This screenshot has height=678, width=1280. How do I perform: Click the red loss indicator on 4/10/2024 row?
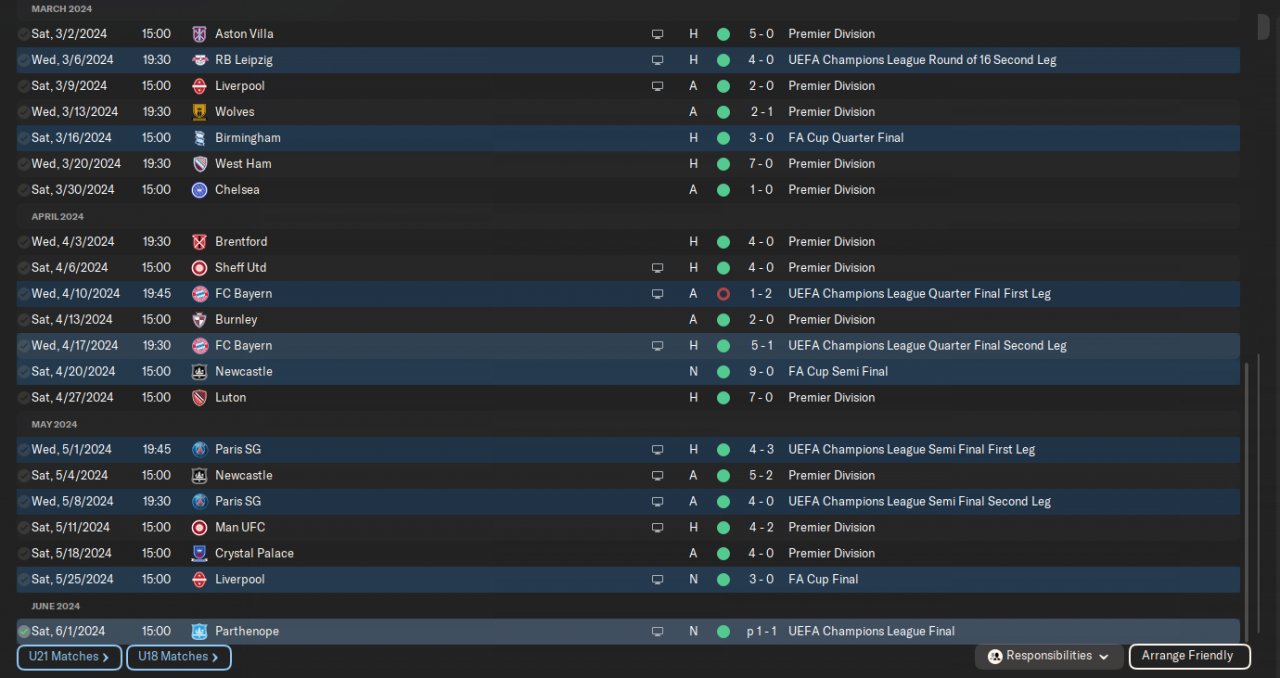[x=723, y=294]
